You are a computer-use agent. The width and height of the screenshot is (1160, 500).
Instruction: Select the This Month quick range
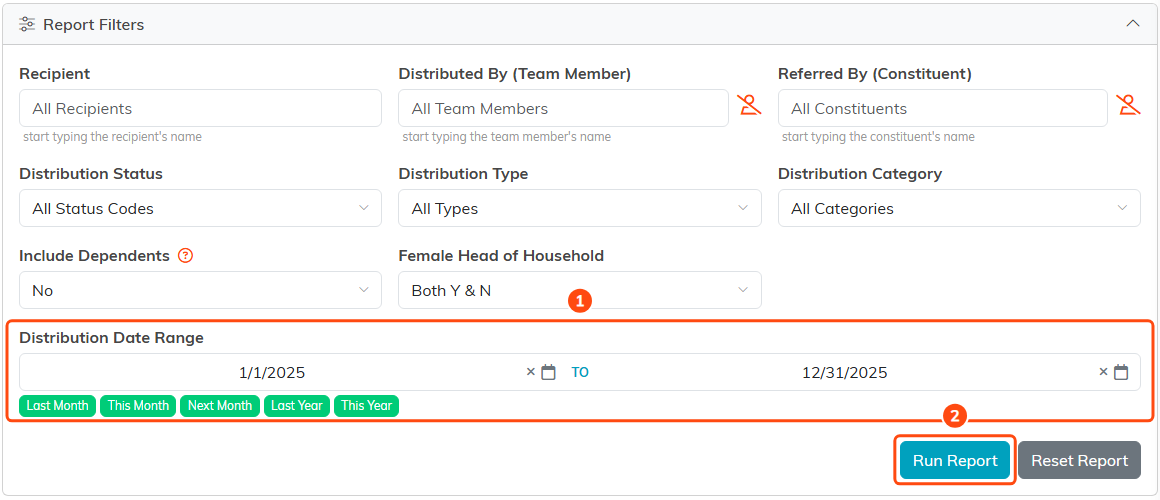[x=138, y=406]
